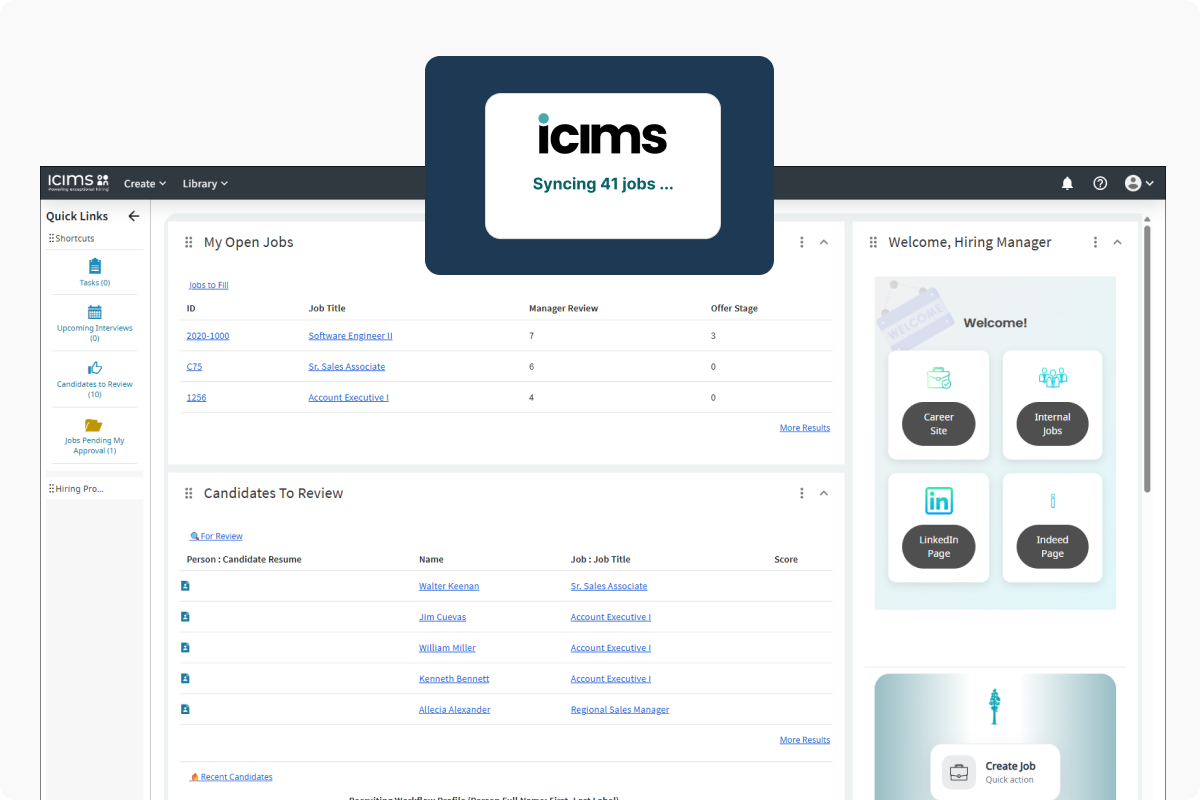This screenshot has height=800, width=1200.
Task: Open the Software Engineer II job
Action: pyautogui.click(x=350, y=336)
